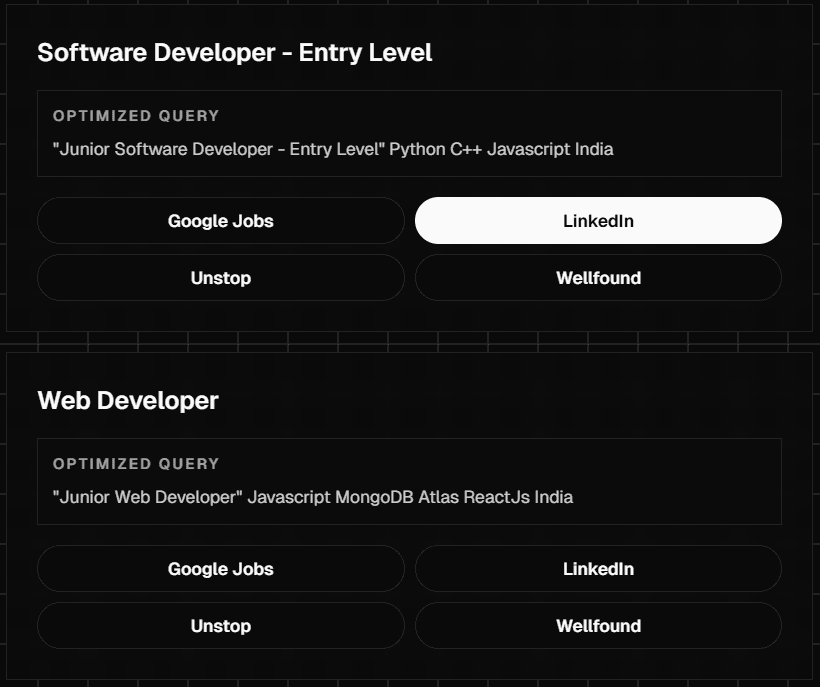
Task: Open Wellfound for Web Developer
Action: (x=598, y=626)
